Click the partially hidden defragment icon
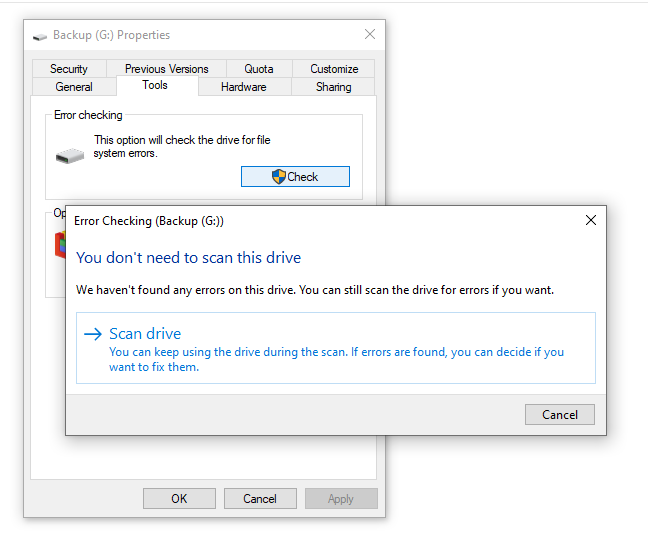The width and height of the screenshot is (648, 534). pos(60,245)
